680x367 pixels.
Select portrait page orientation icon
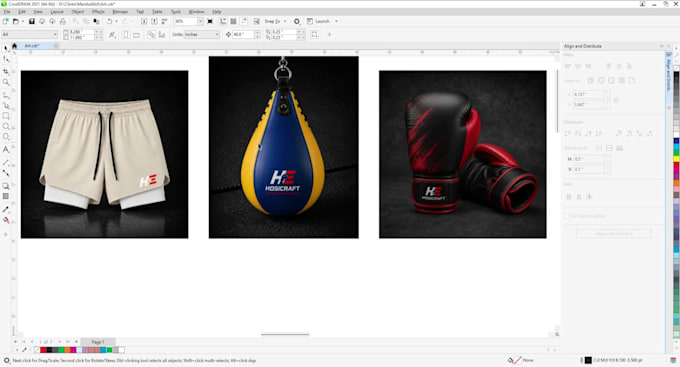(x=126, y=34)
